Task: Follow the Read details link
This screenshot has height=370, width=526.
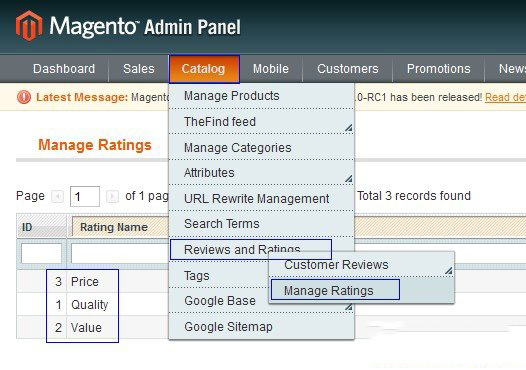Action: (x=505, y=97)
